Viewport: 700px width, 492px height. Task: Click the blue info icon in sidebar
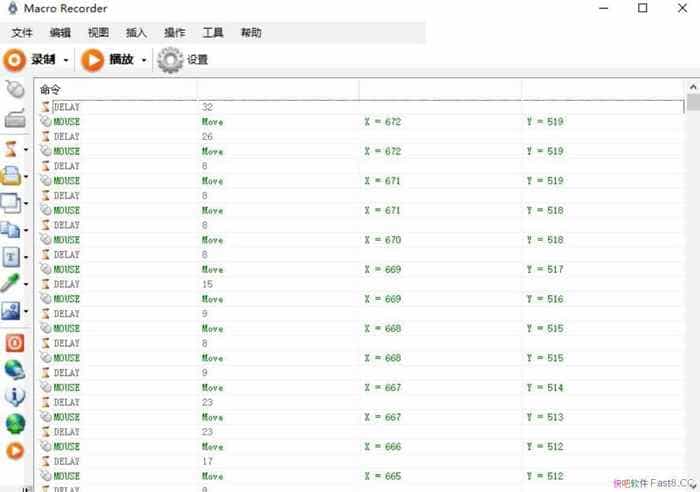[14, 396]
